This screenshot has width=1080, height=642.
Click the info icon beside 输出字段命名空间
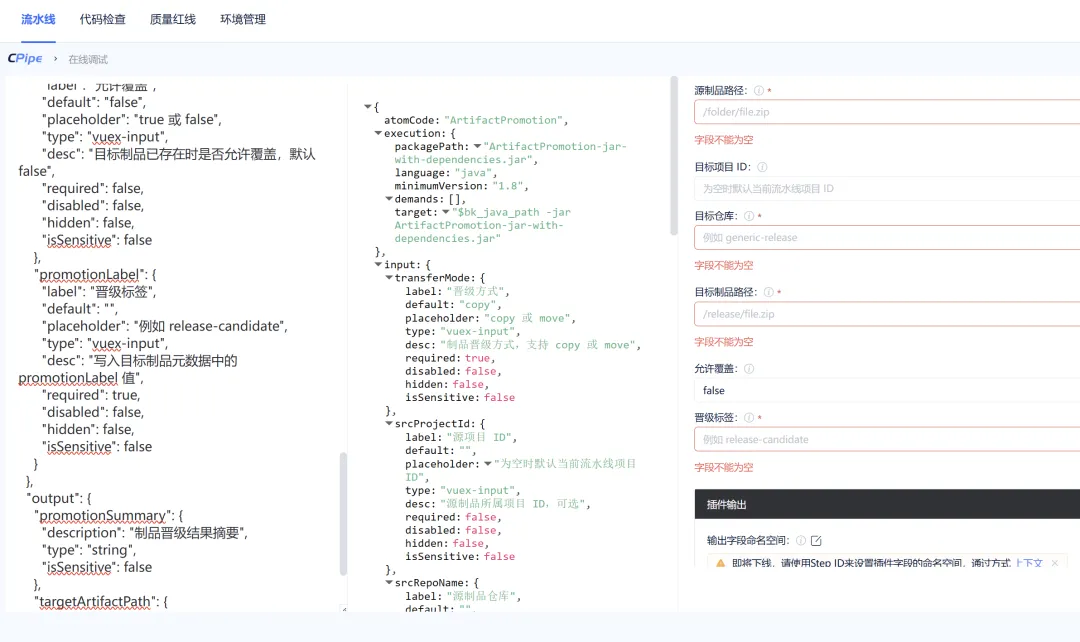coord(800,541)
